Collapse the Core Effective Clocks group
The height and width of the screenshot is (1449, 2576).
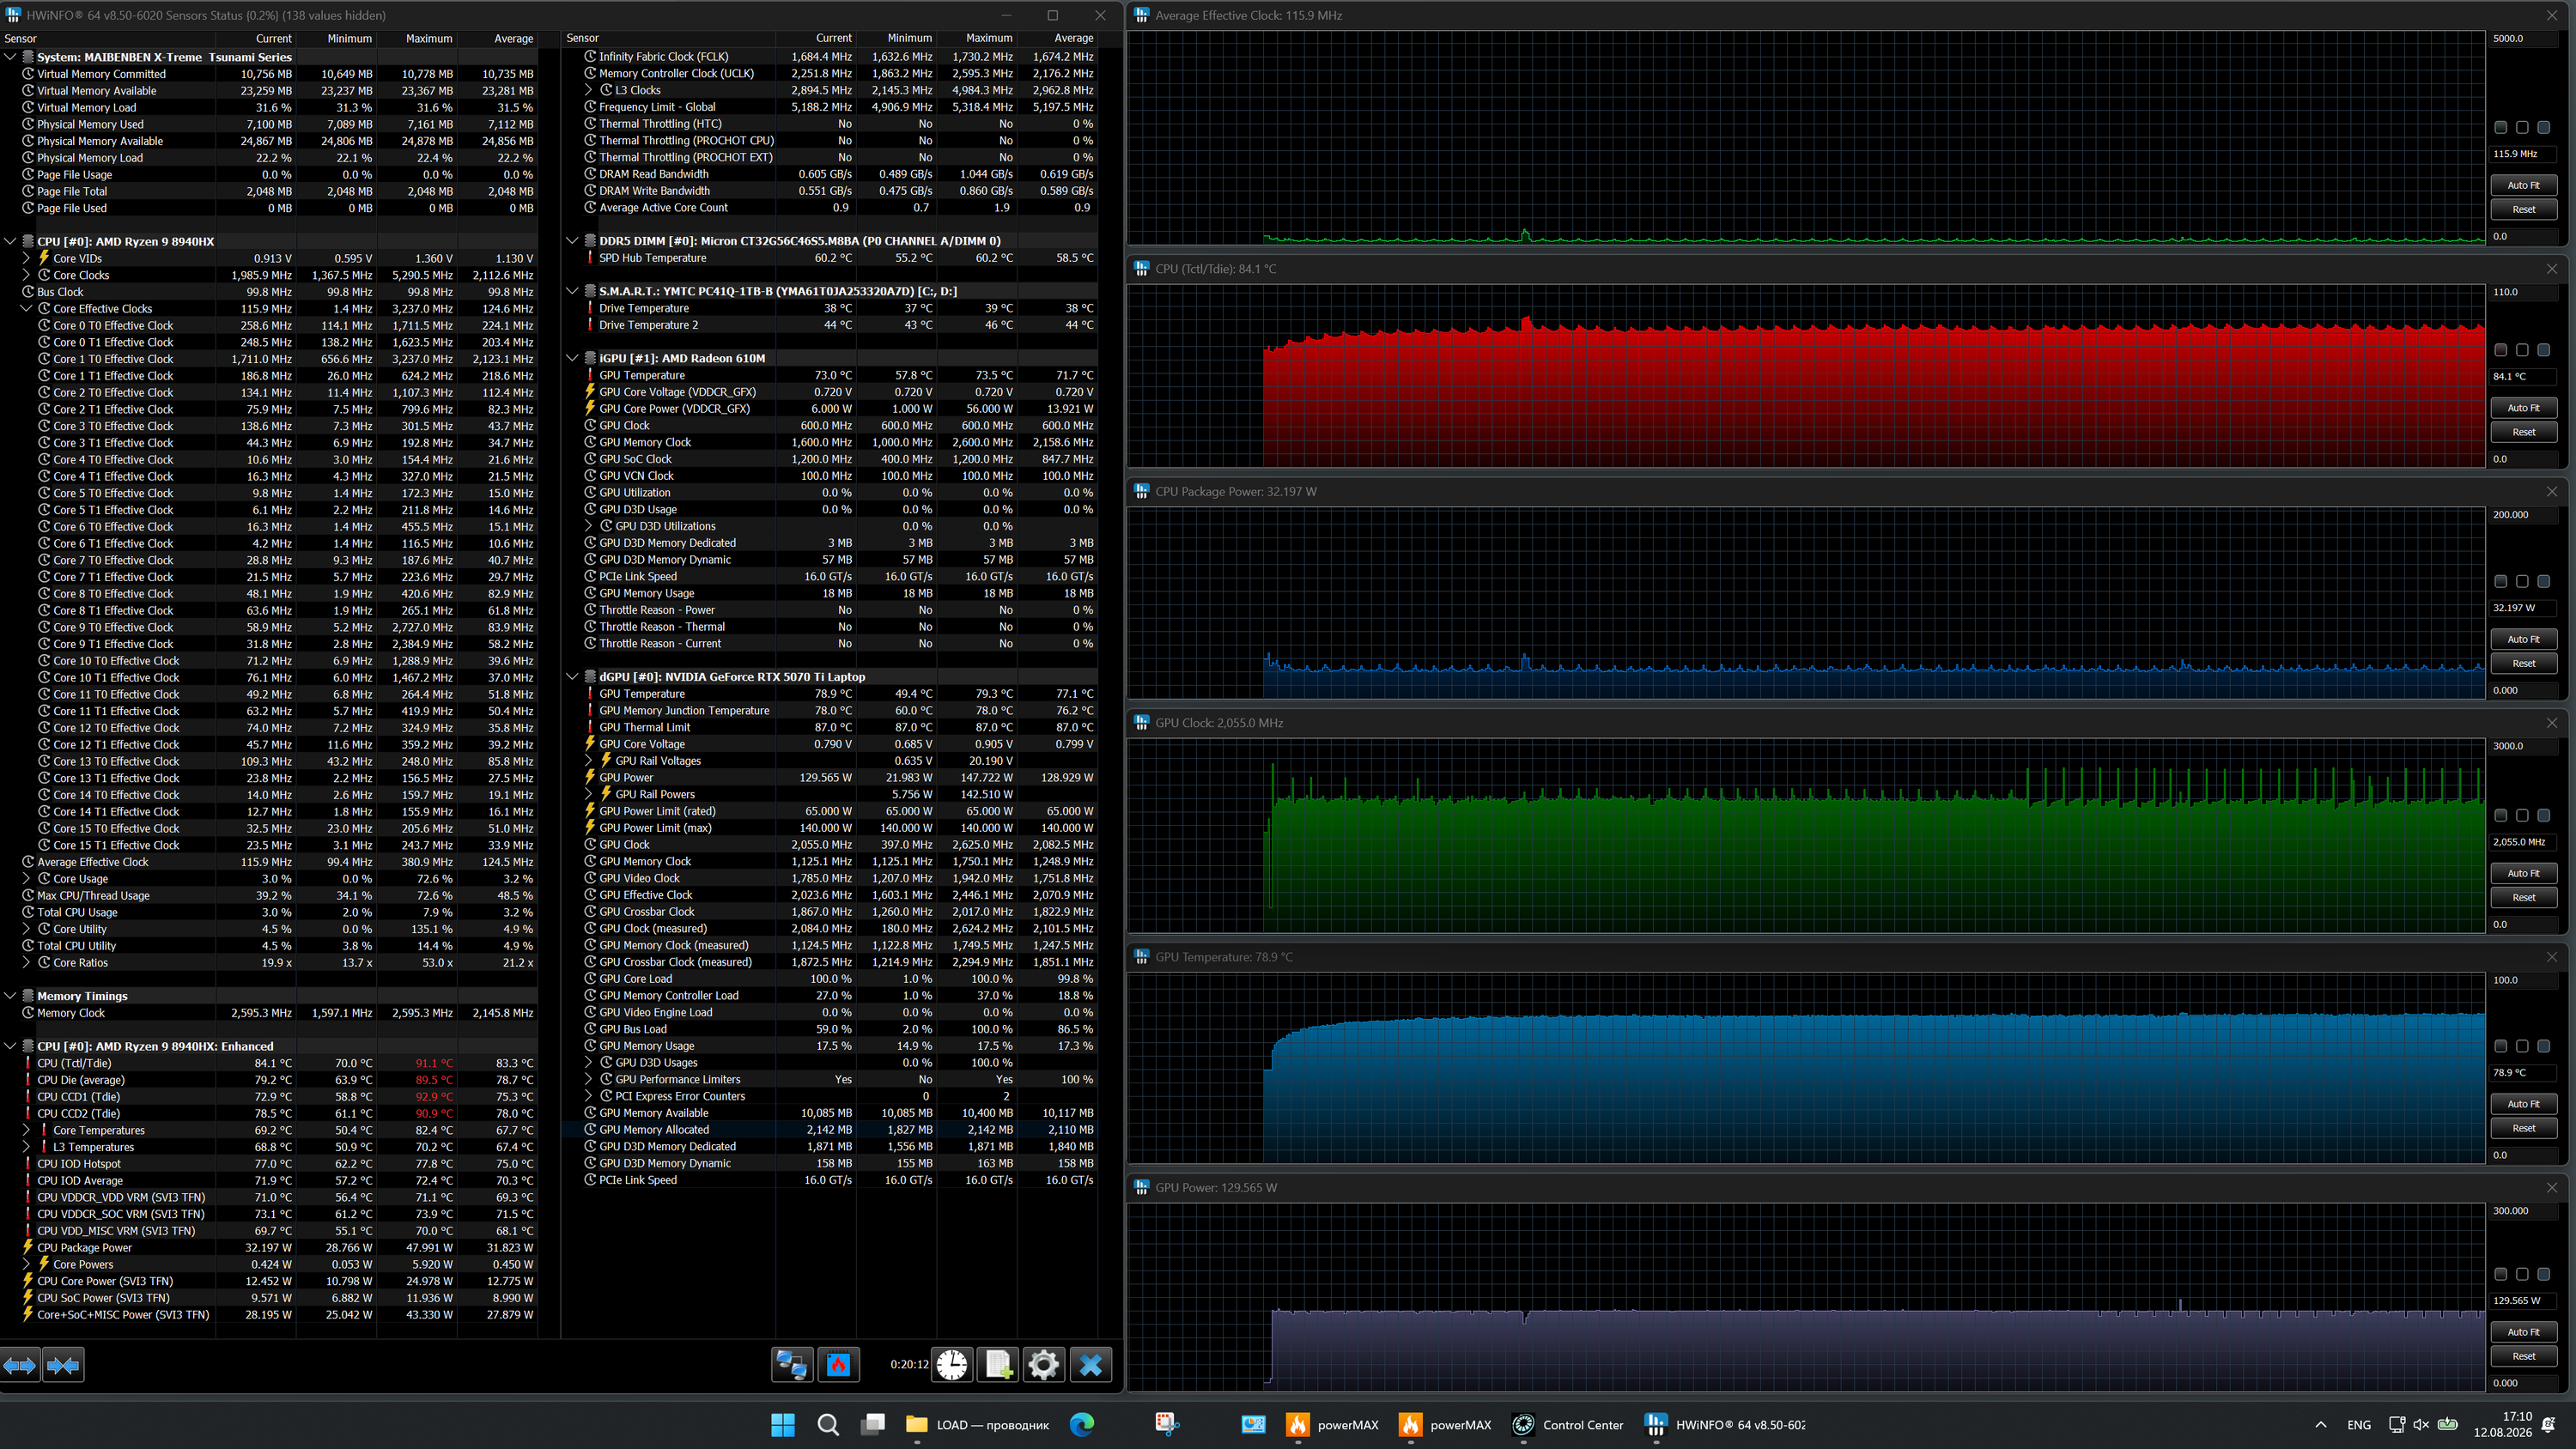point(27,309)
